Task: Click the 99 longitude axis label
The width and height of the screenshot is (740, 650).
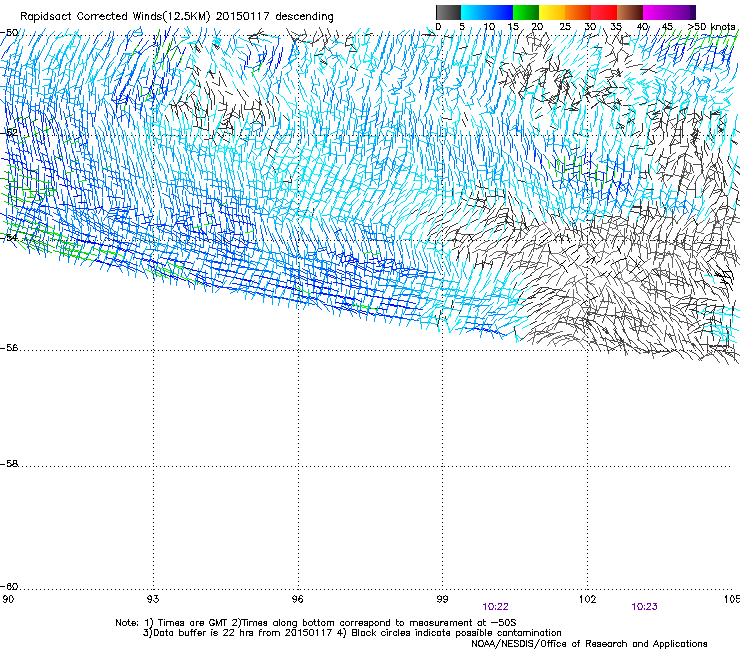Action: [x=442, y=599]
